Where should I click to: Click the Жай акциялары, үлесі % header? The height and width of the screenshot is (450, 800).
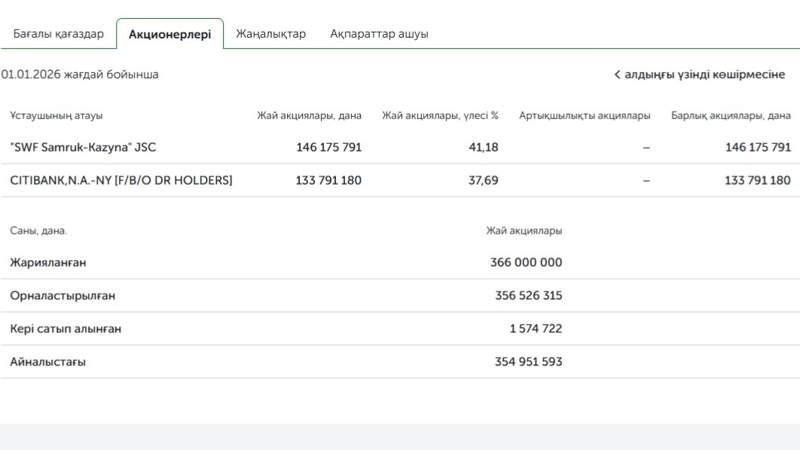click(440, 116)
